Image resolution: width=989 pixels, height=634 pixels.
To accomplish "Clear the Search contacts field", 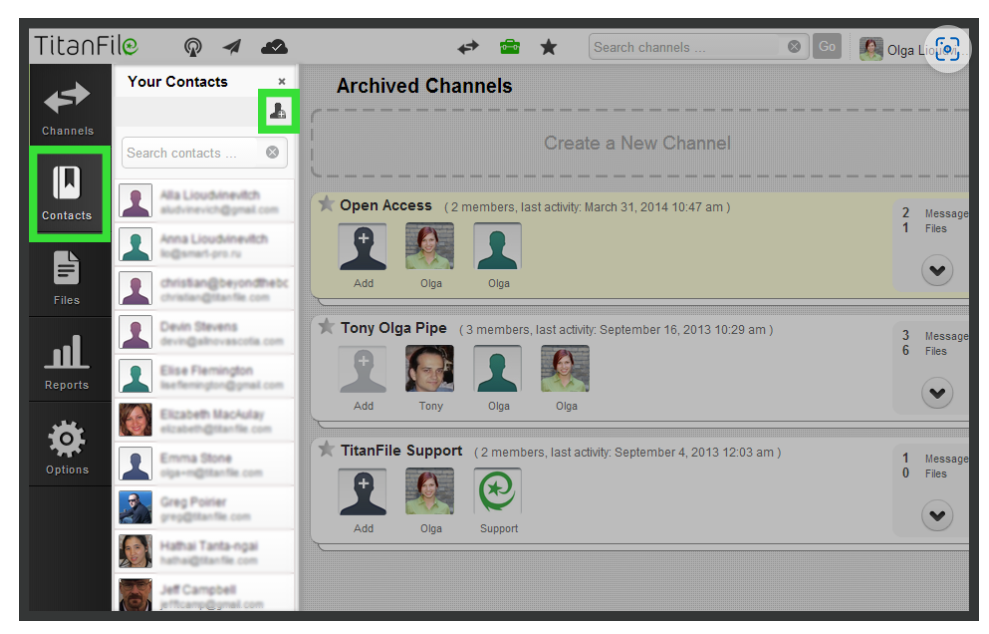I will (x=272, y=153).
